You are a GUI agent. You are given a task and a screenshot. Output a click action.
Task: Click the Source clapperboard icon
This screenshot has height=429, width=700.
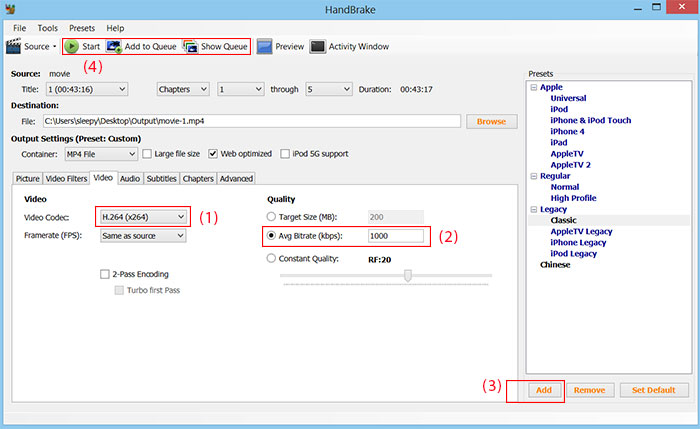click(14, 46)
